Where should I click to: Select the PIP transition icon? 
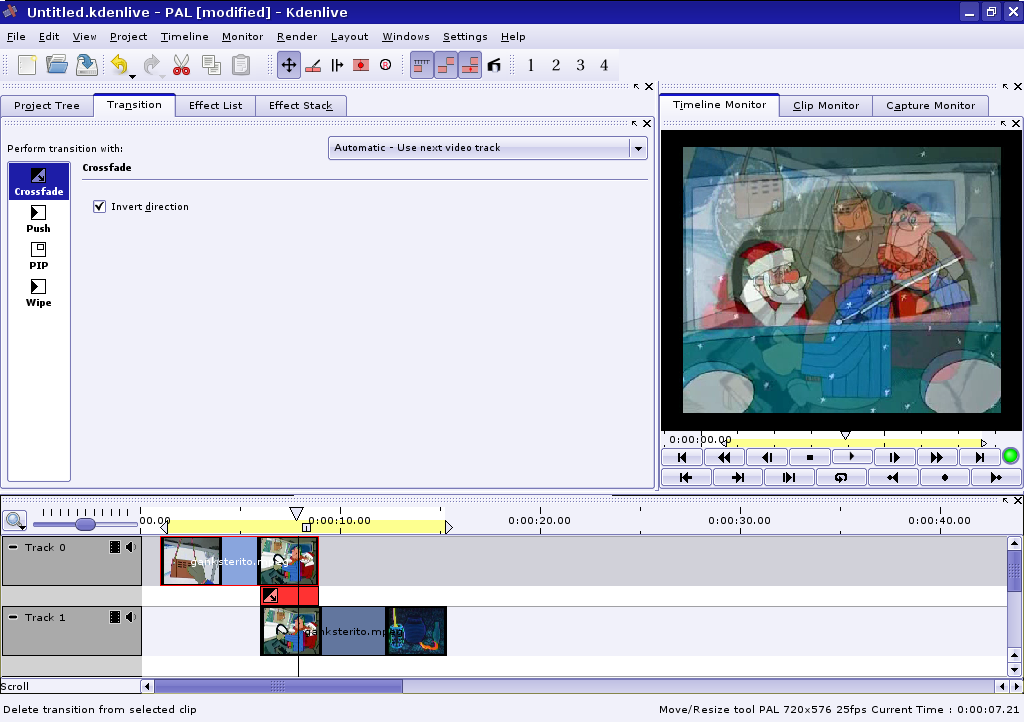pos(38,256)
